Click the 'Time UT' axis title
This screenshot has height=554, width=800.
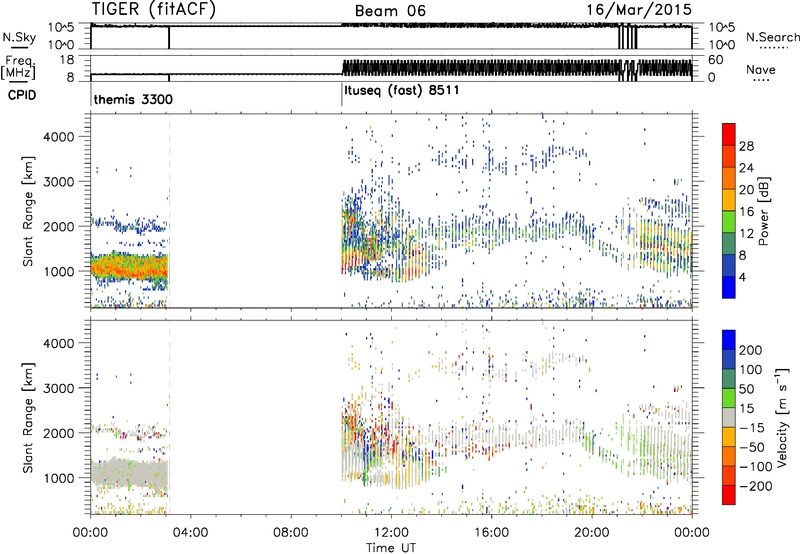point(391,548)
